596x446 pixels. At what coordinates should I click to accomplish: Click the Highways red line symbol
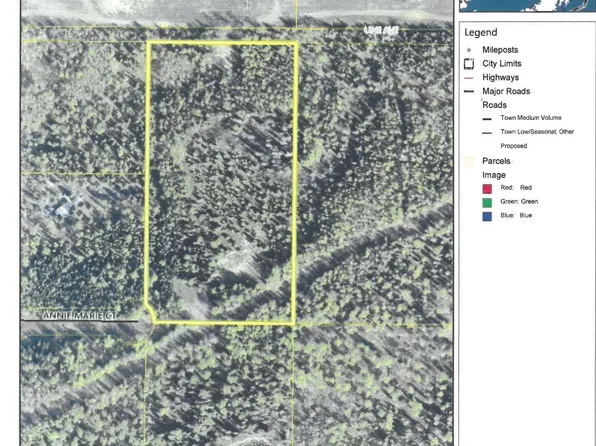pos(469,78)
